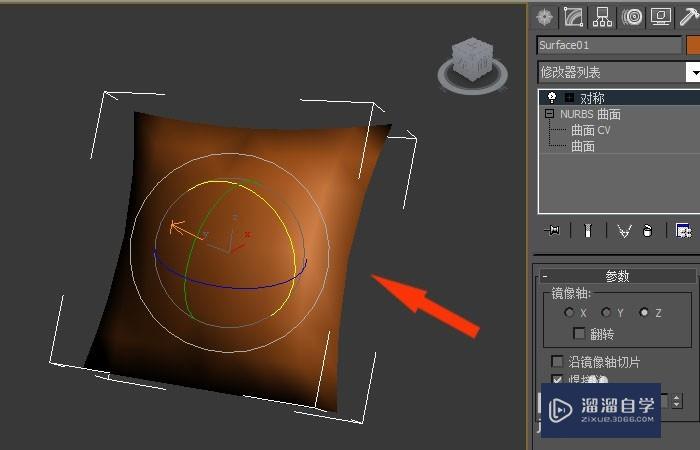Image resolution: width=700 pixels, height=450 pixels.
Task: Click the Pin Stack icon
Action: [553, 231]
